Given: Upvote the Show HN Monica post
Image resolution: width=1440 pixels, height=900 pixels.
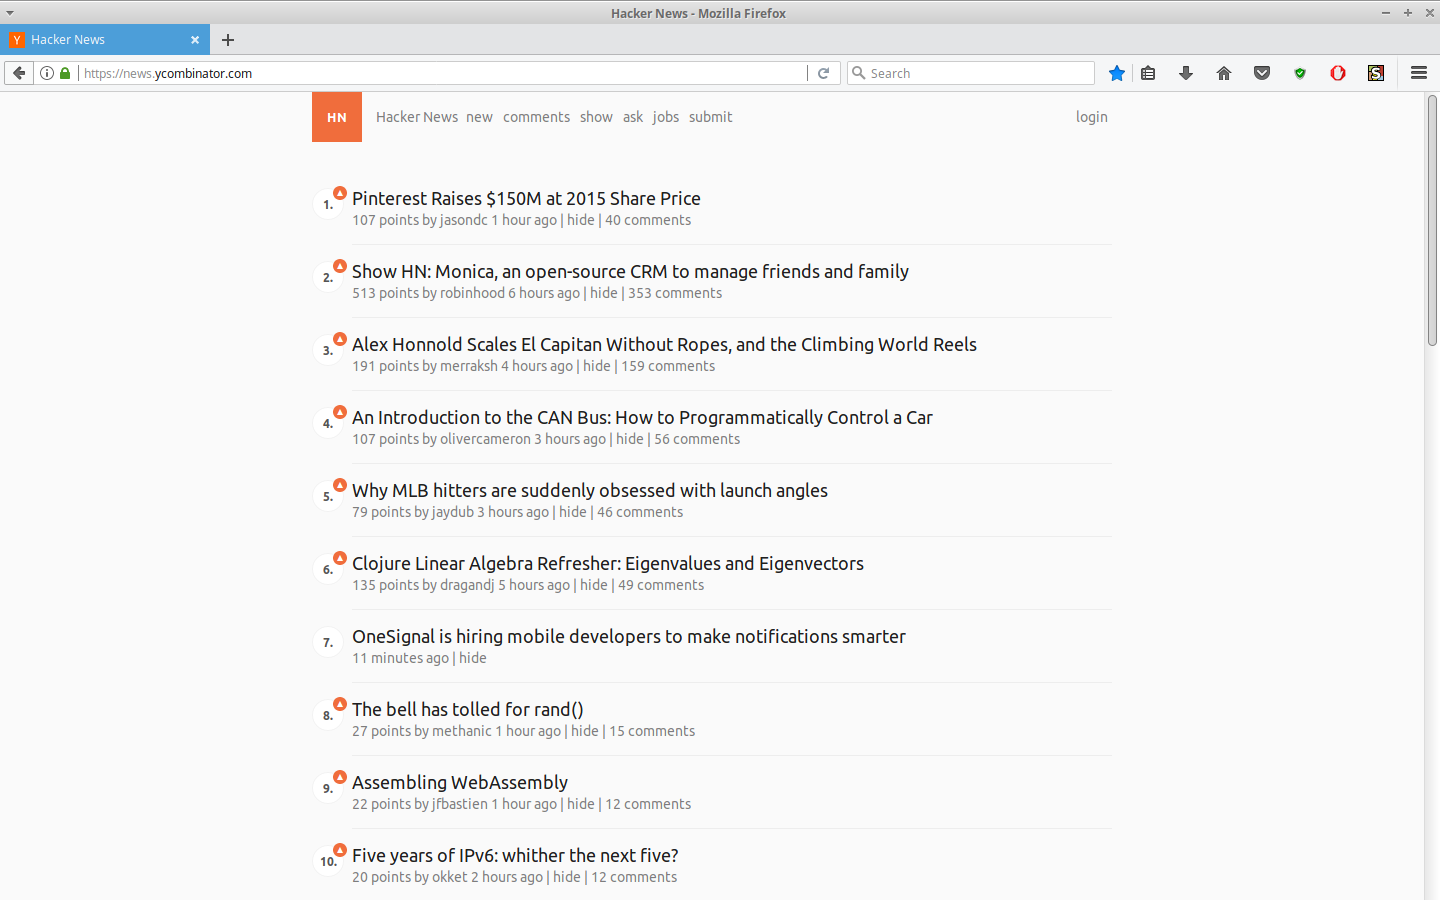Looking at the screenshot, I should (x=340, y=265).
